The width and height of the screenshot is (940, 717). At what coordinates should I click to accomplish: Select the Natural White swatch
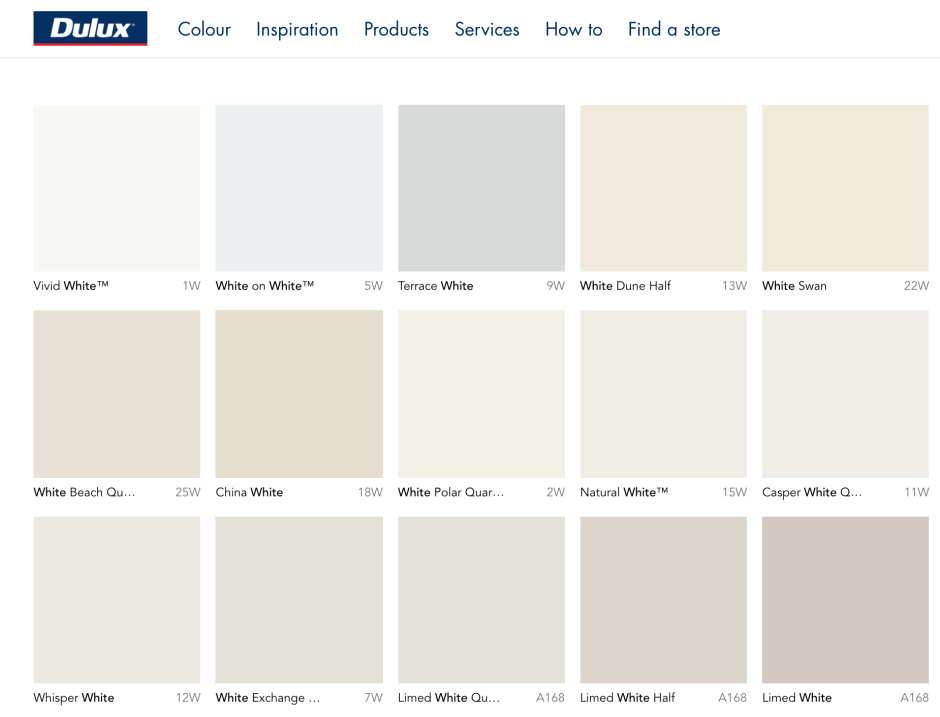pyautogui.click(x=663, y=393)
